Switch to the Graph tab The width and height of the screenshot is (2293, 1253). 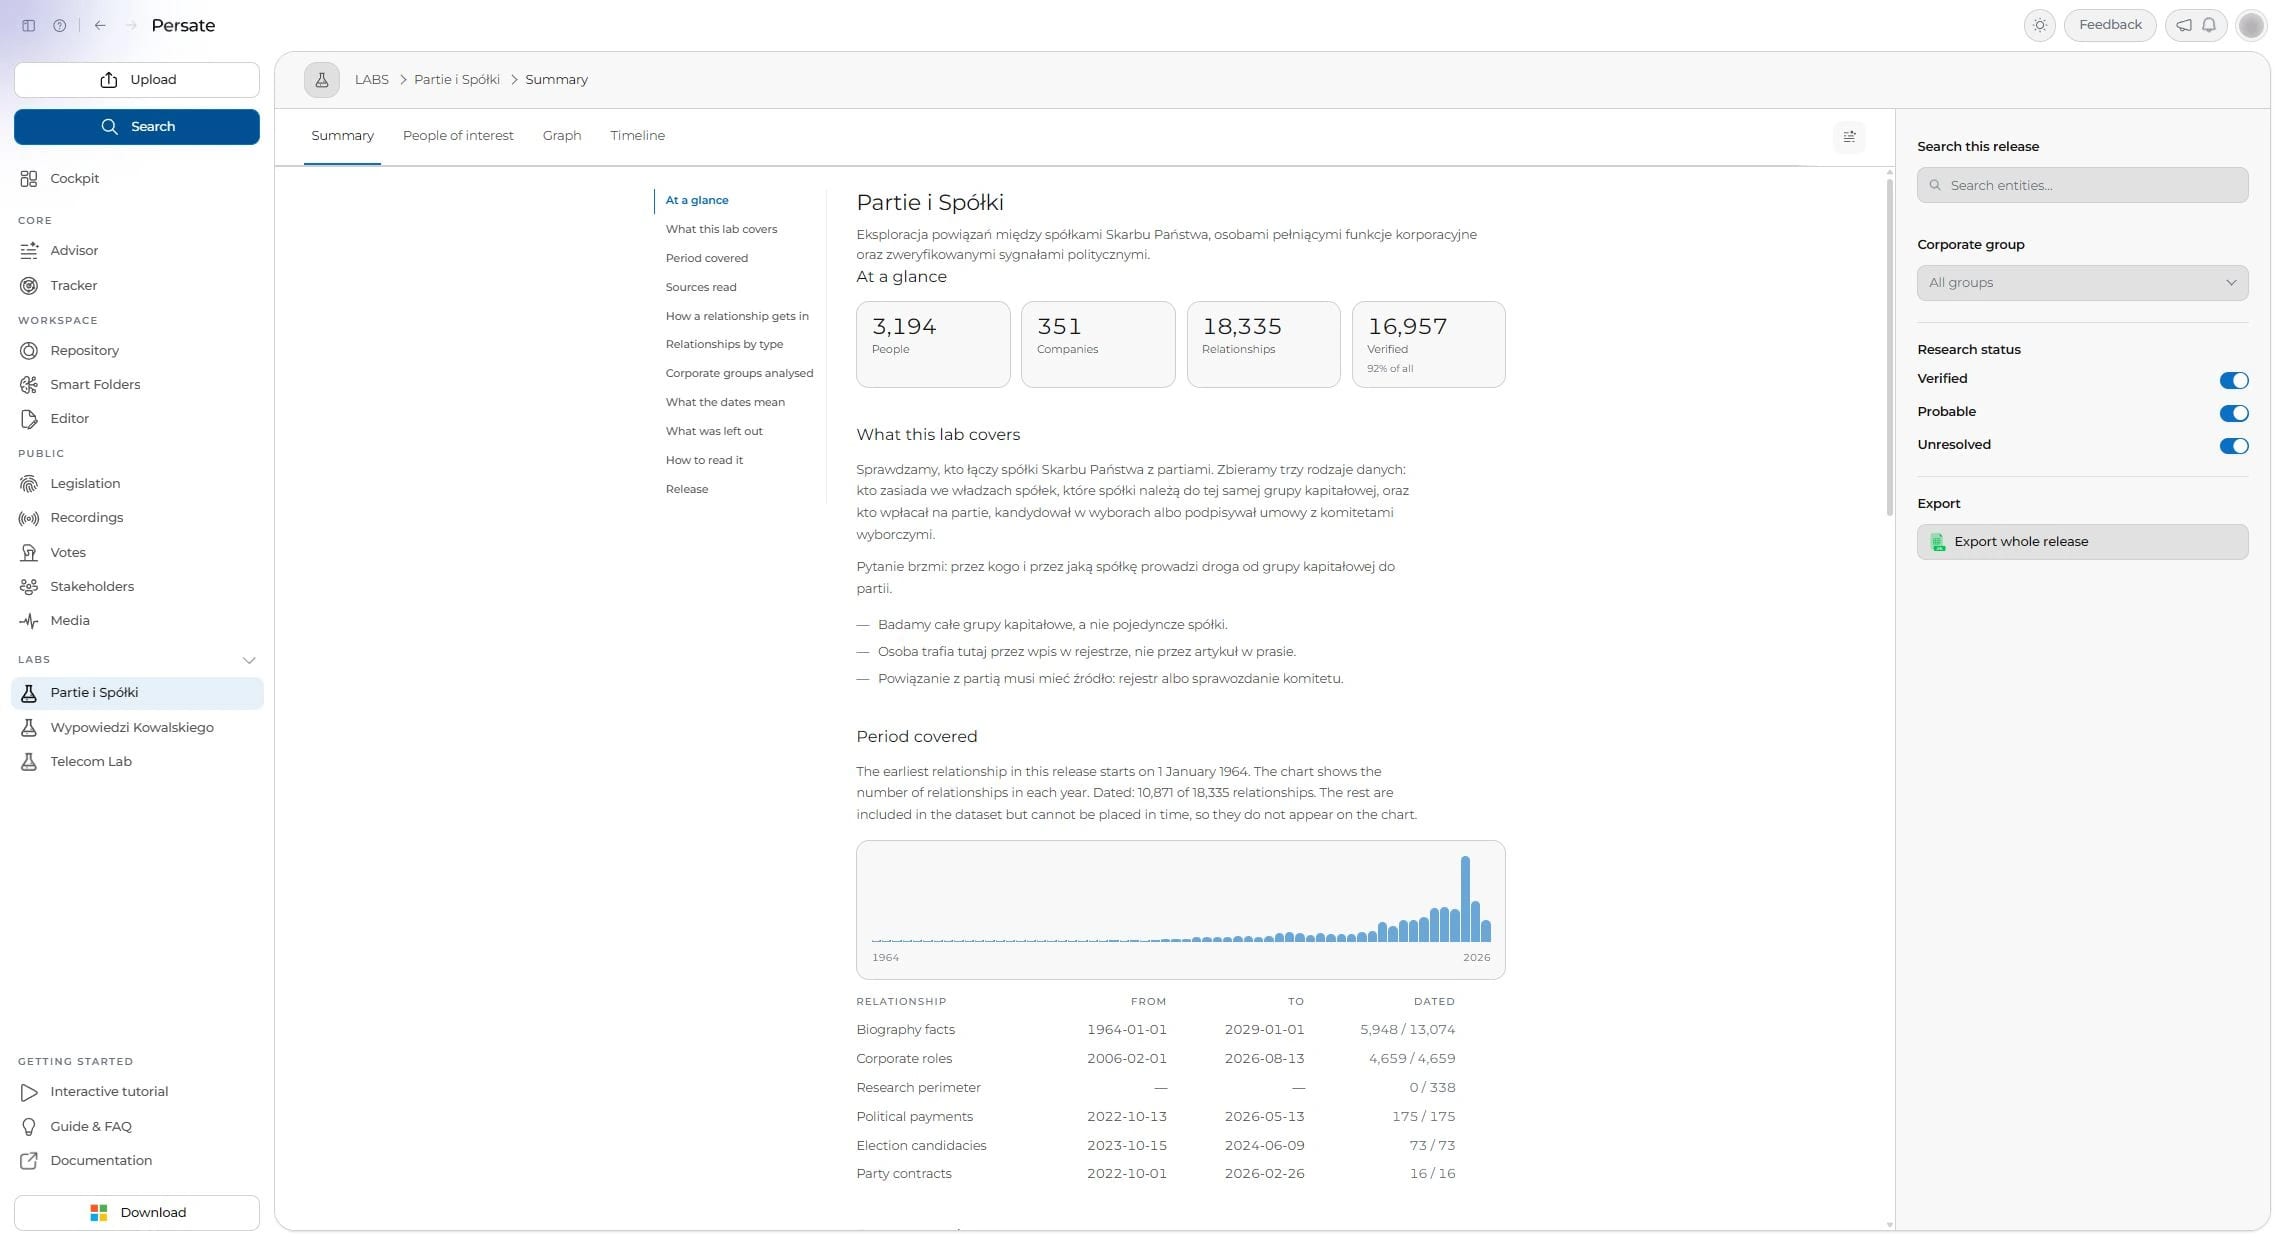click(562, 136)
